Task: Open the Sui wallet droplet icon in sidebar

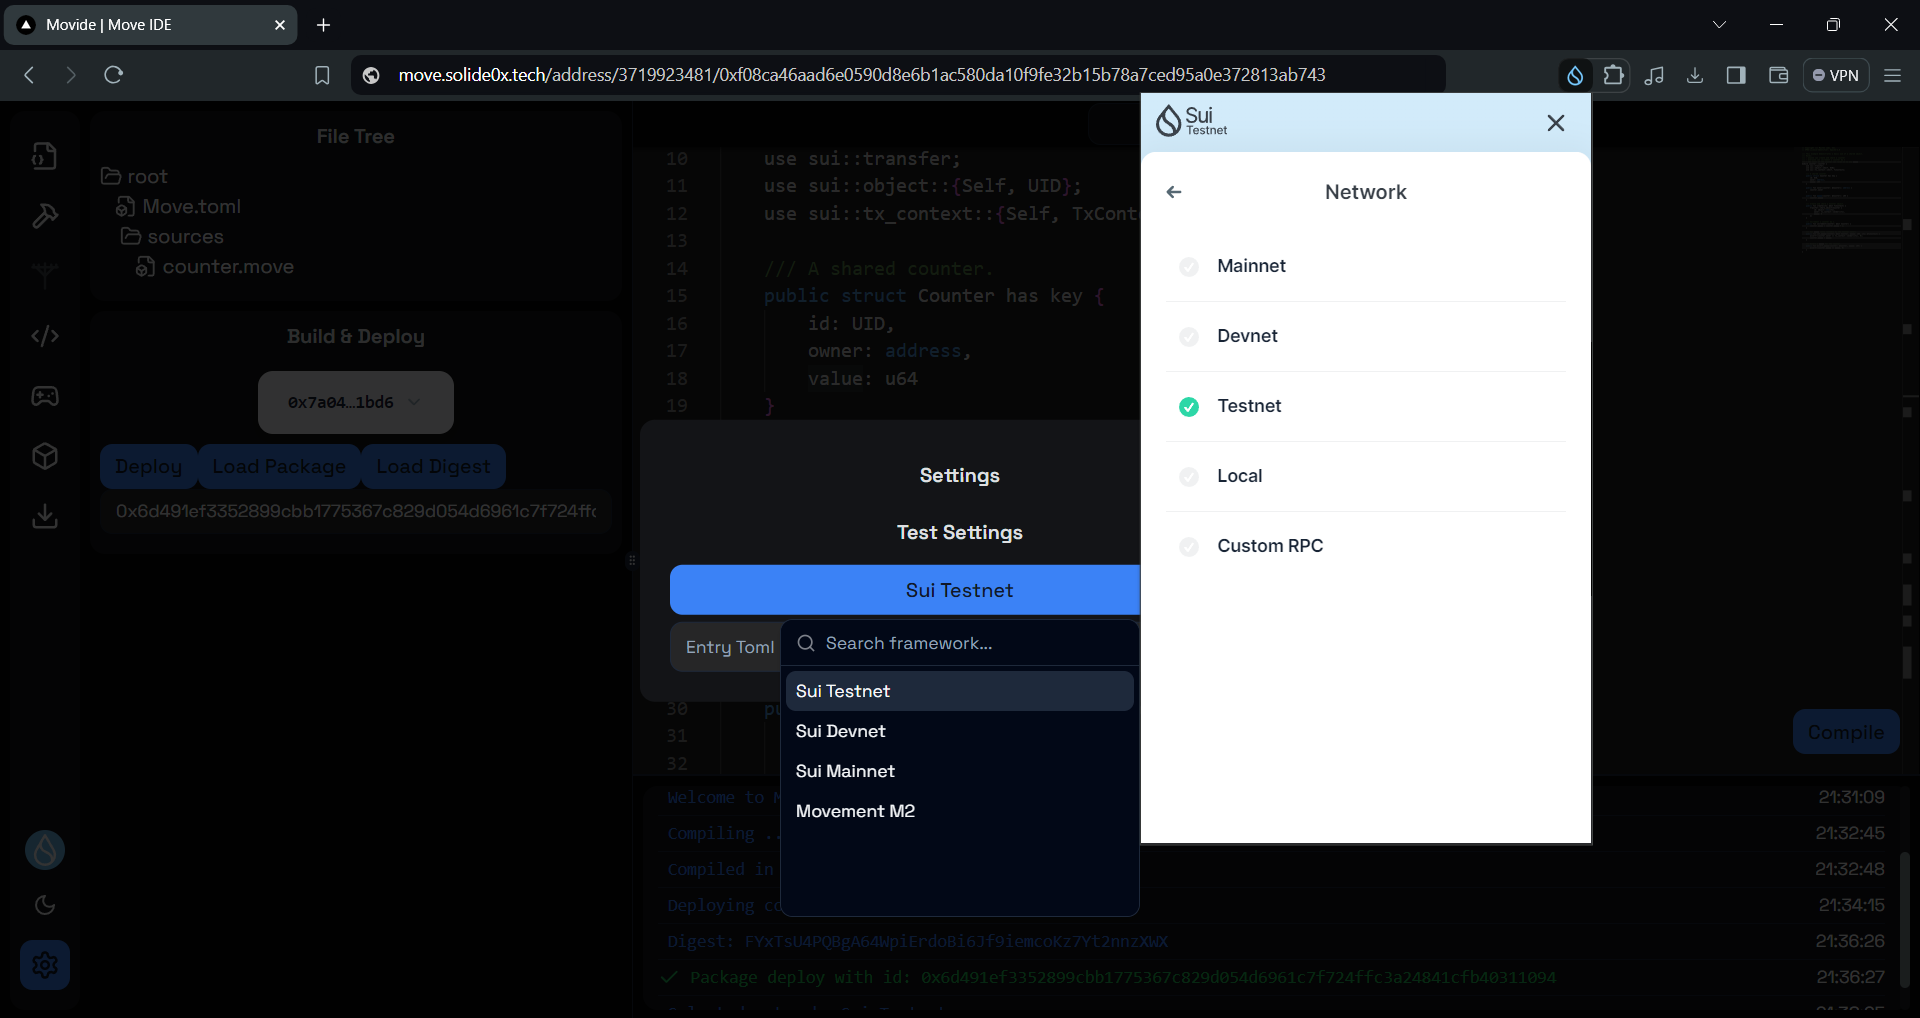Action: [x=44, y=849]
